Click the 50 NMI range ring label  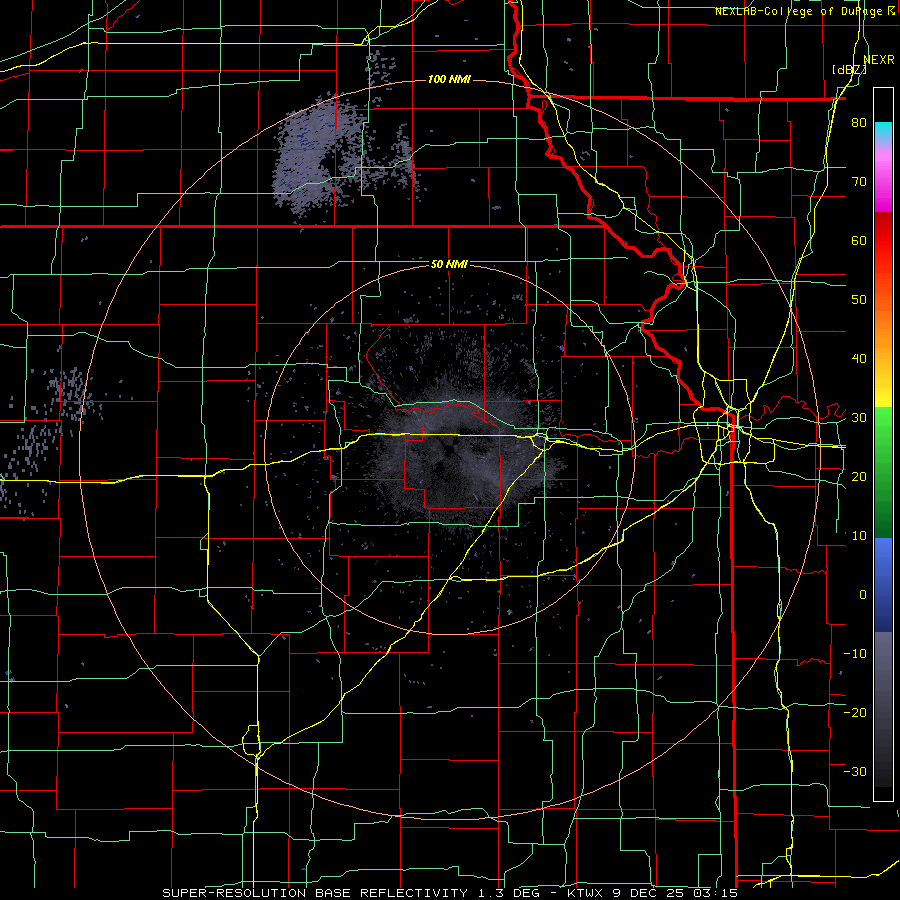449,264
